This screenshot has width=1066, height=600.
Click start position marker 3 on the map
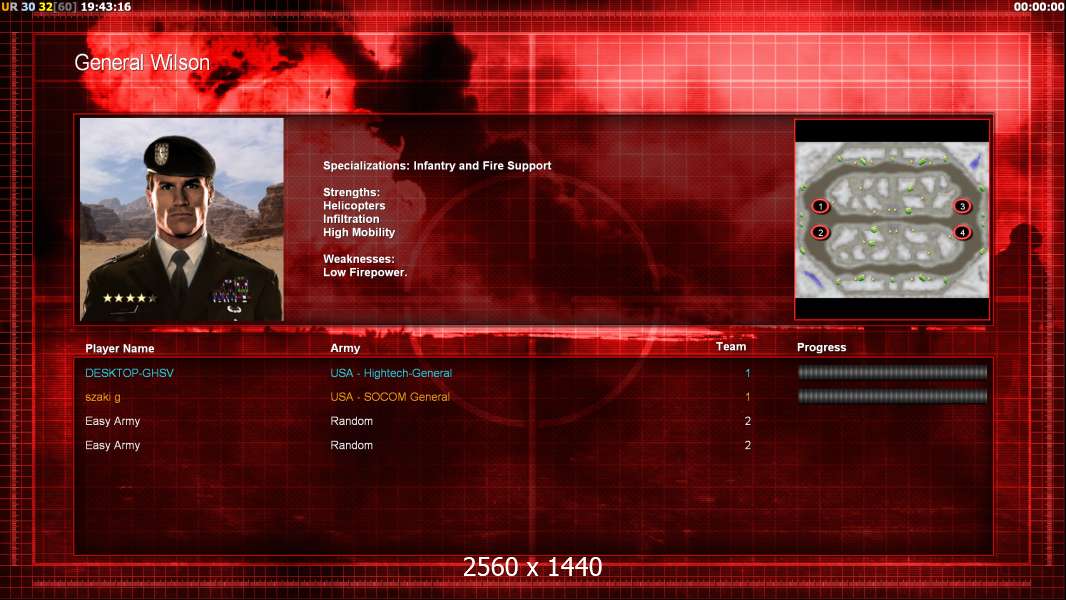click(962, 206)
